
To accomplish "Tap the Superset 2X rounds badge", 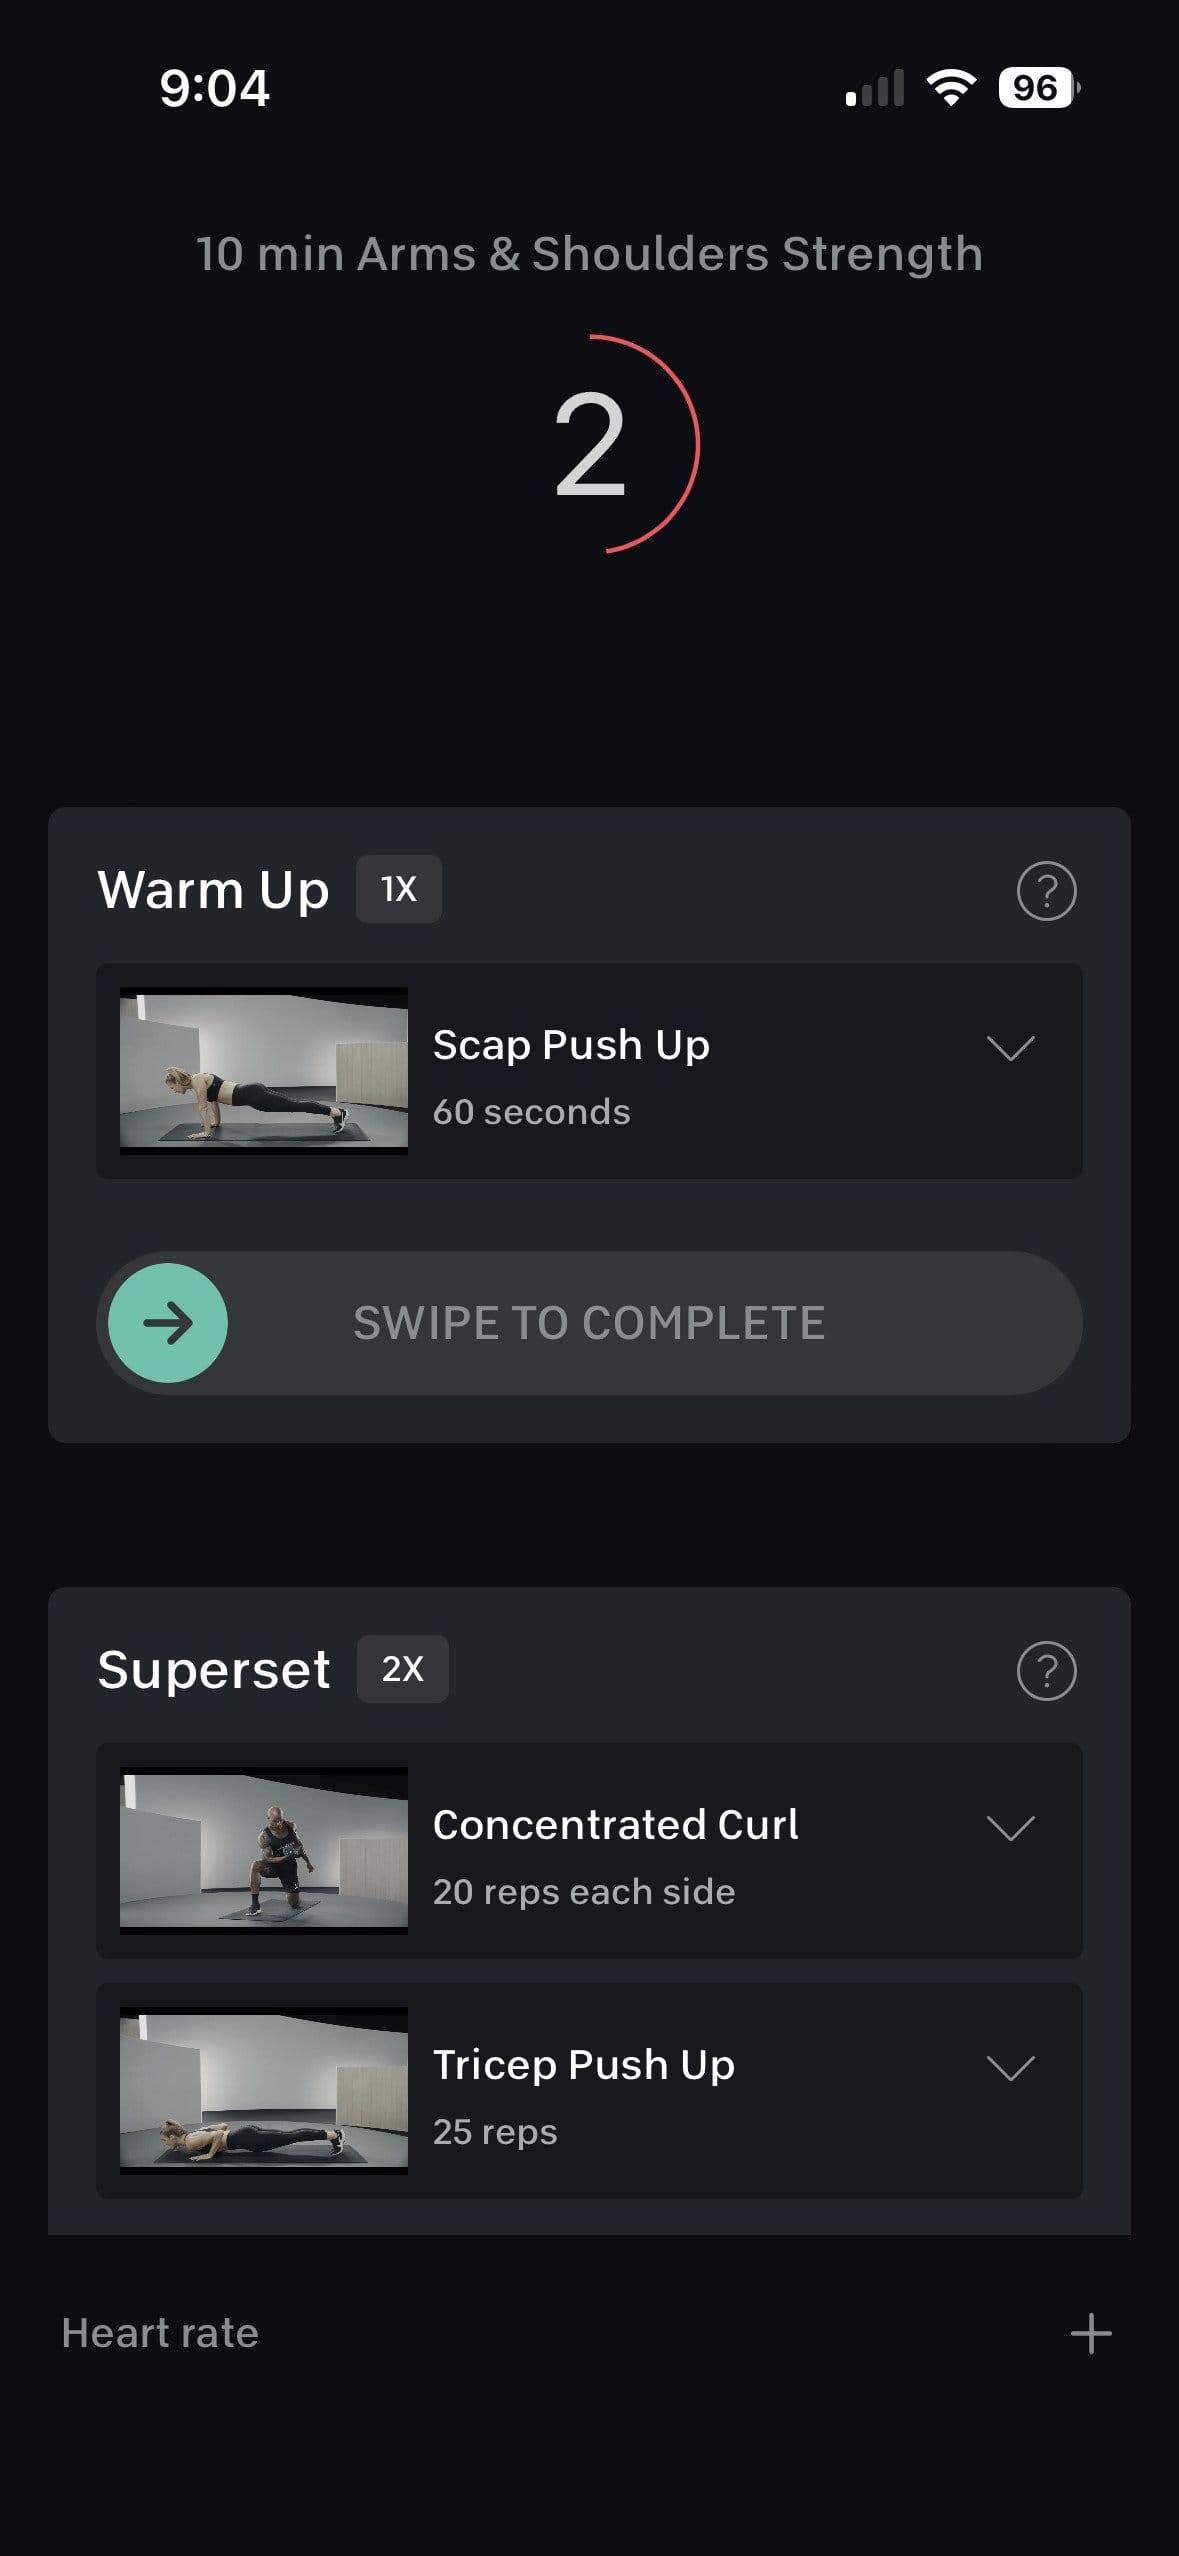I will tap(402, 1669).
